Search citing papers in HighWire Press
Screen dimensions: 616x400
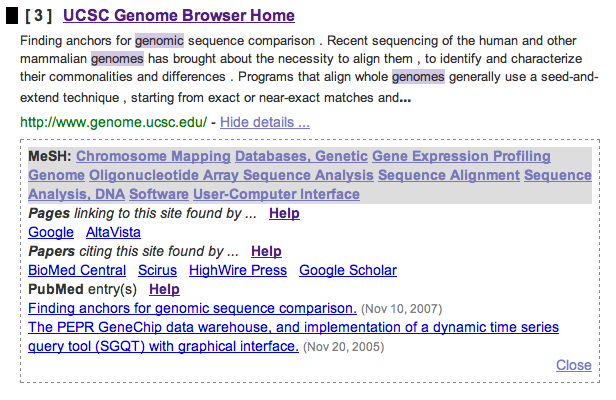click(238, 270)
